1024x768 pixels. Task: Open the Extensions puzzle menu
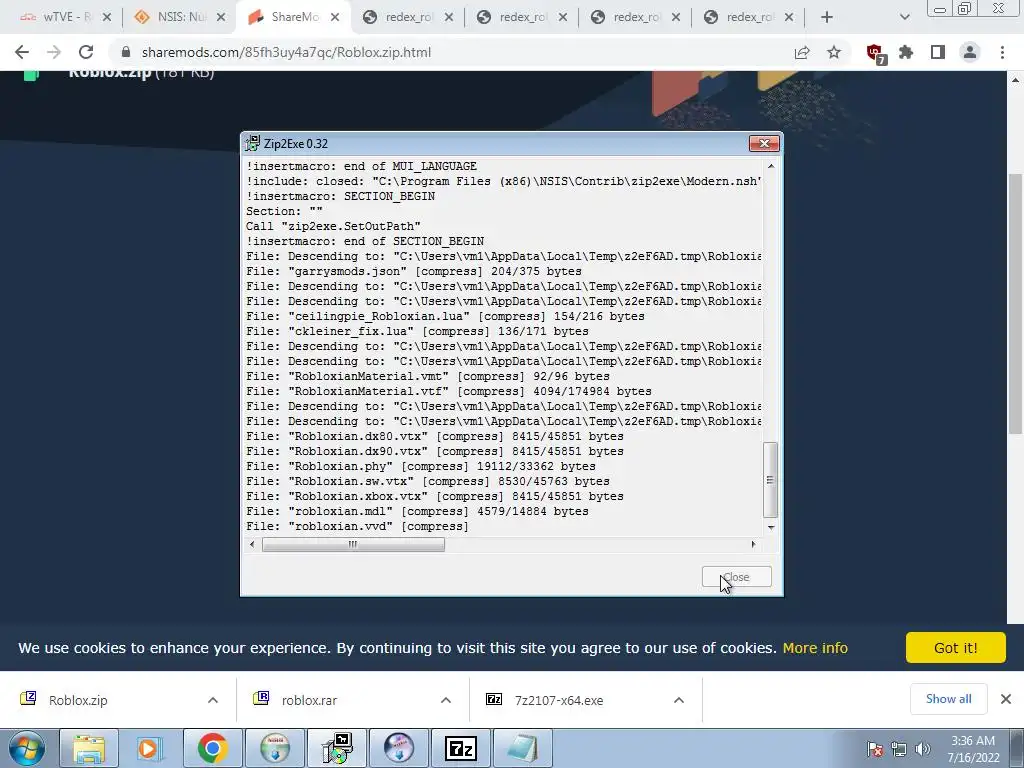[x=906, y=52]
